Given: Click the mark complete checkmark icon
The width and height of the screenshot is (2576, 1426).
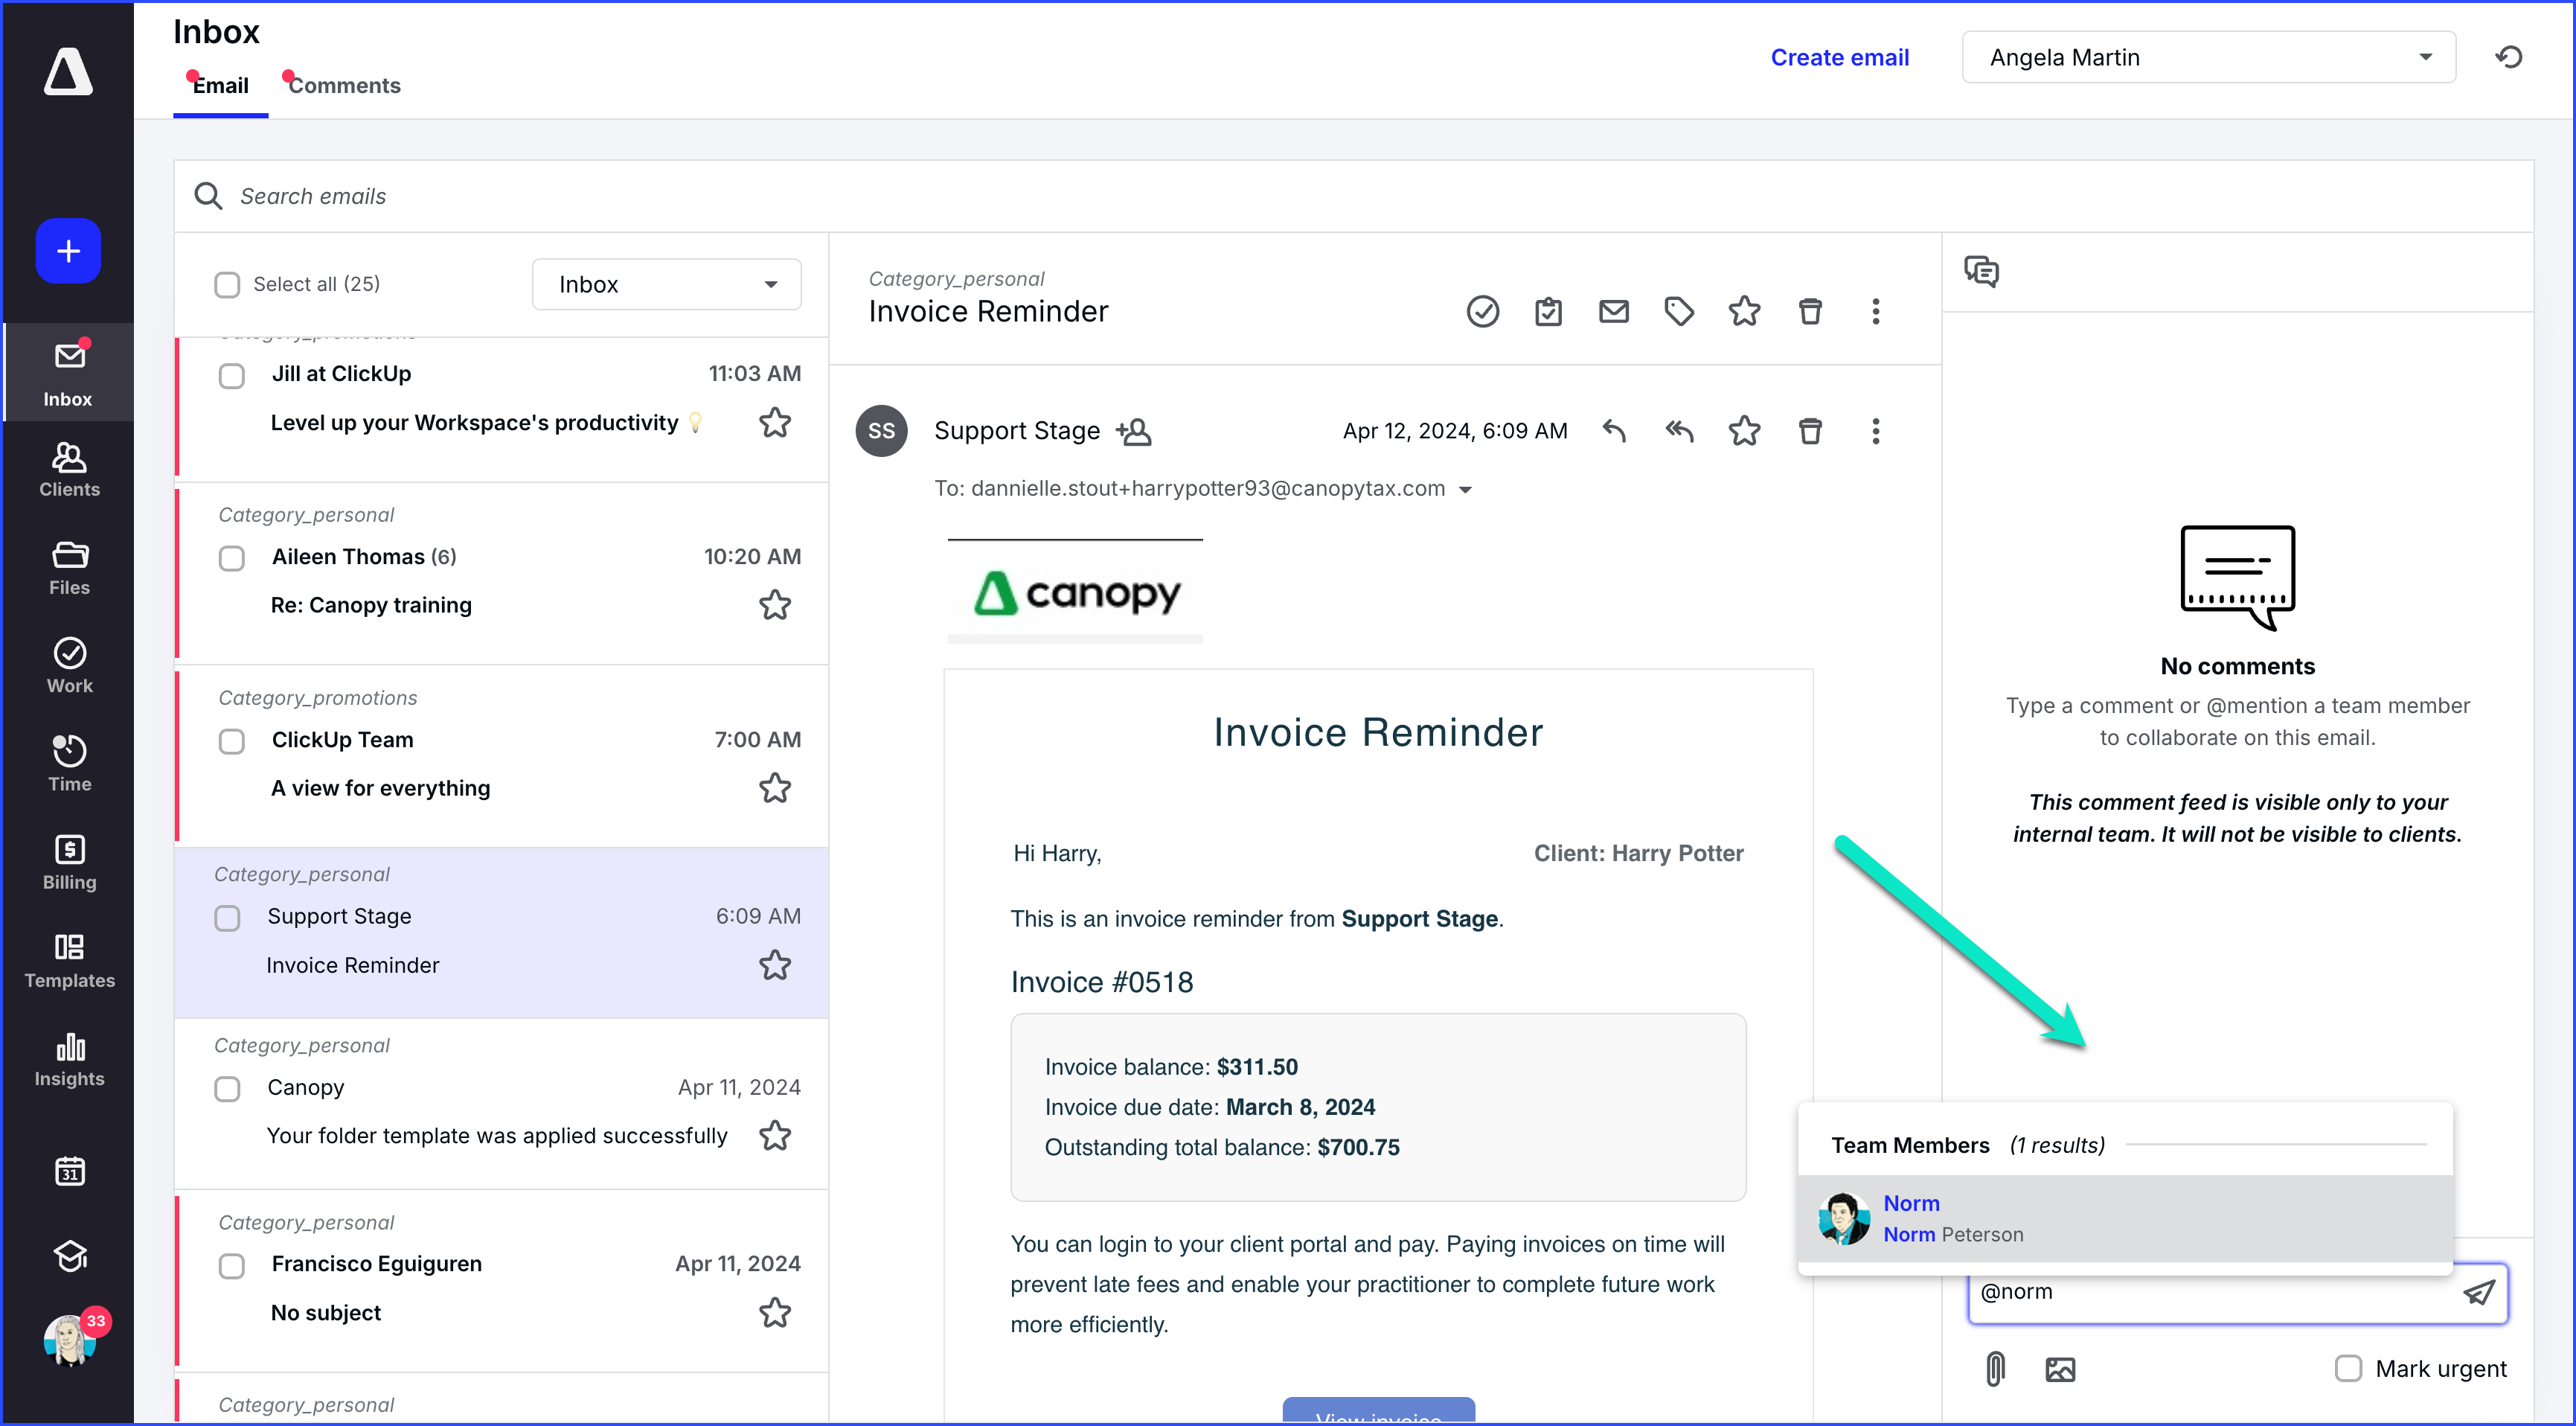Looking at the screenshot, I should 1482,312.
